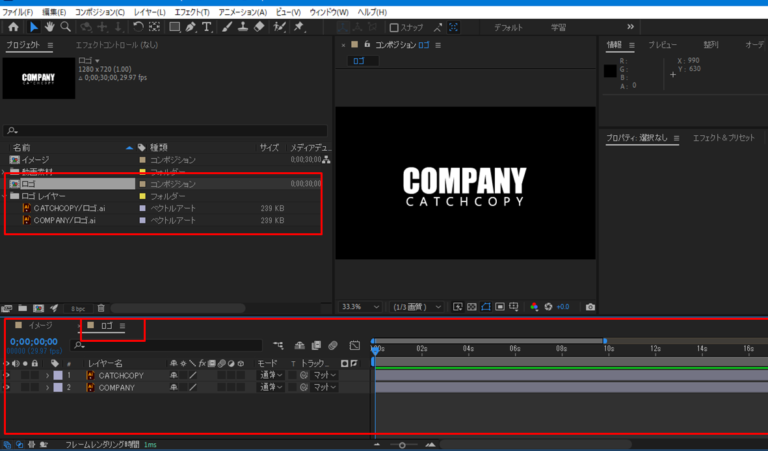
Task: Hide the CATCHCOPY layer with its eye toggle
Action: click(x=7, y=375)
